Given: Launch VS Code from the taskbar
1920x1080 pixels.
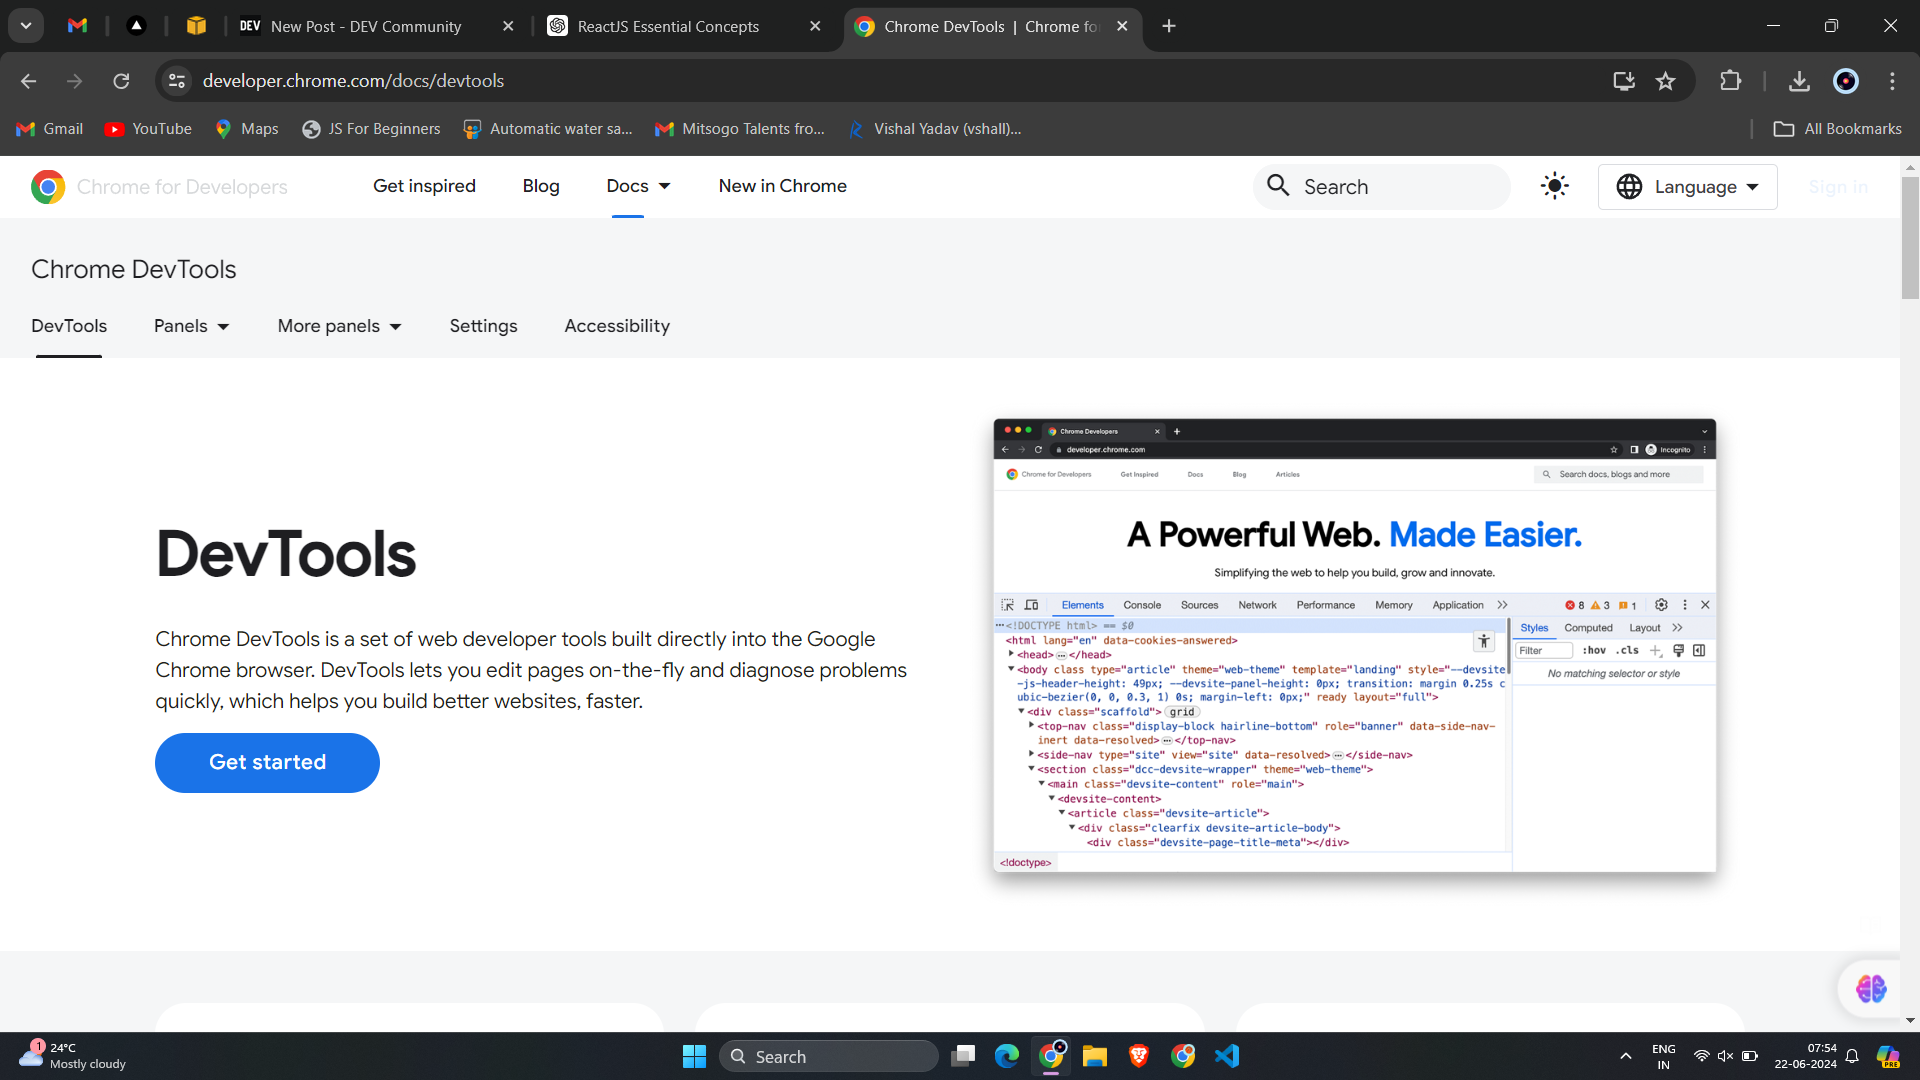Looking at the screenshot, I should [1228, 1055].
